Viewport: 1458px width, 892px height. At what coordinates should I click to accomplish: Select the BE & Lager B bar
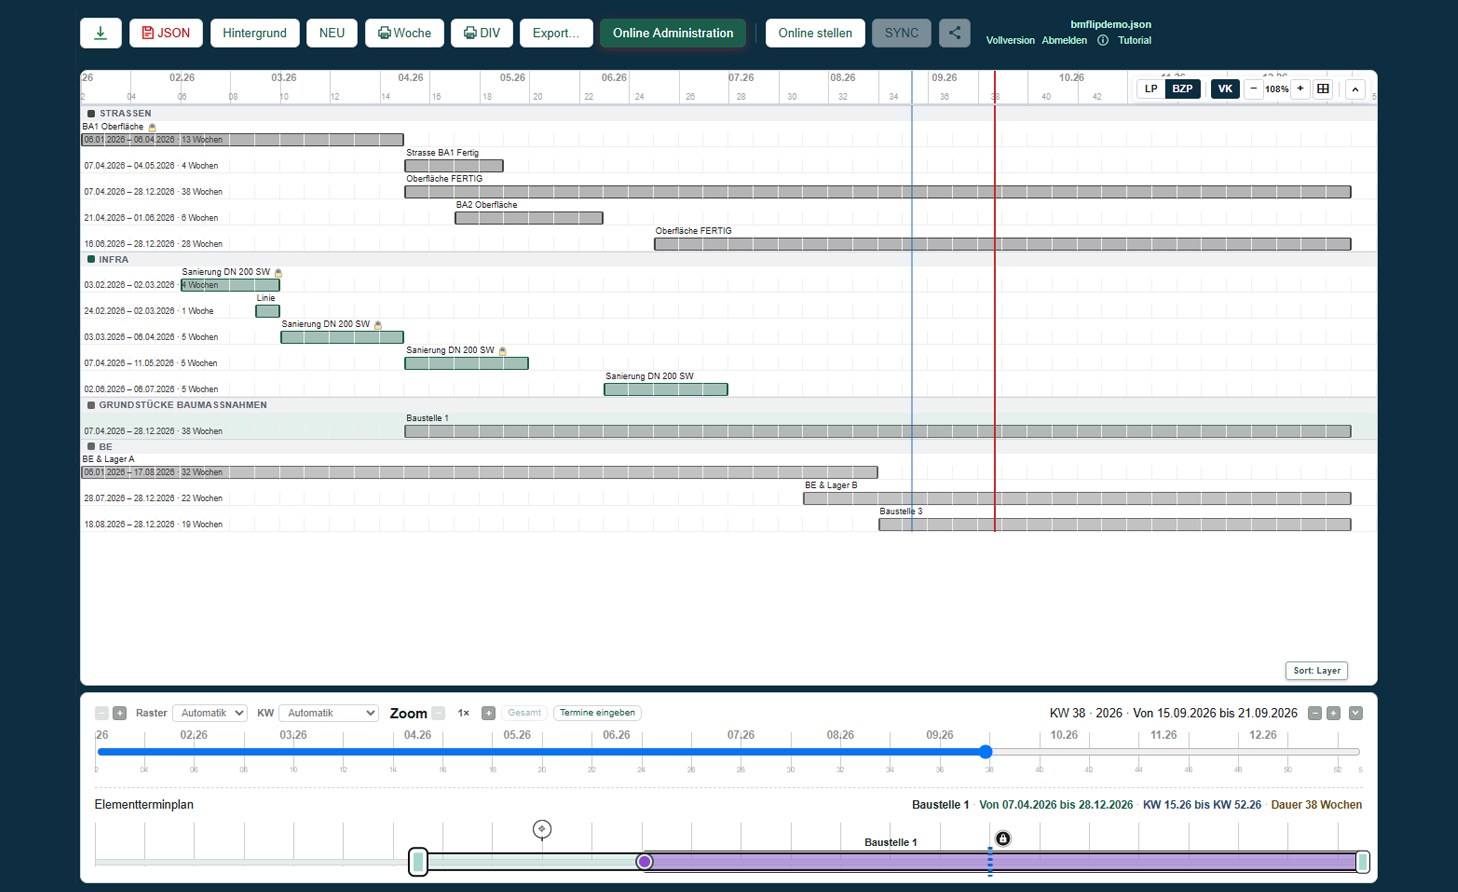pyautogui.click(x=1077, y=498)
